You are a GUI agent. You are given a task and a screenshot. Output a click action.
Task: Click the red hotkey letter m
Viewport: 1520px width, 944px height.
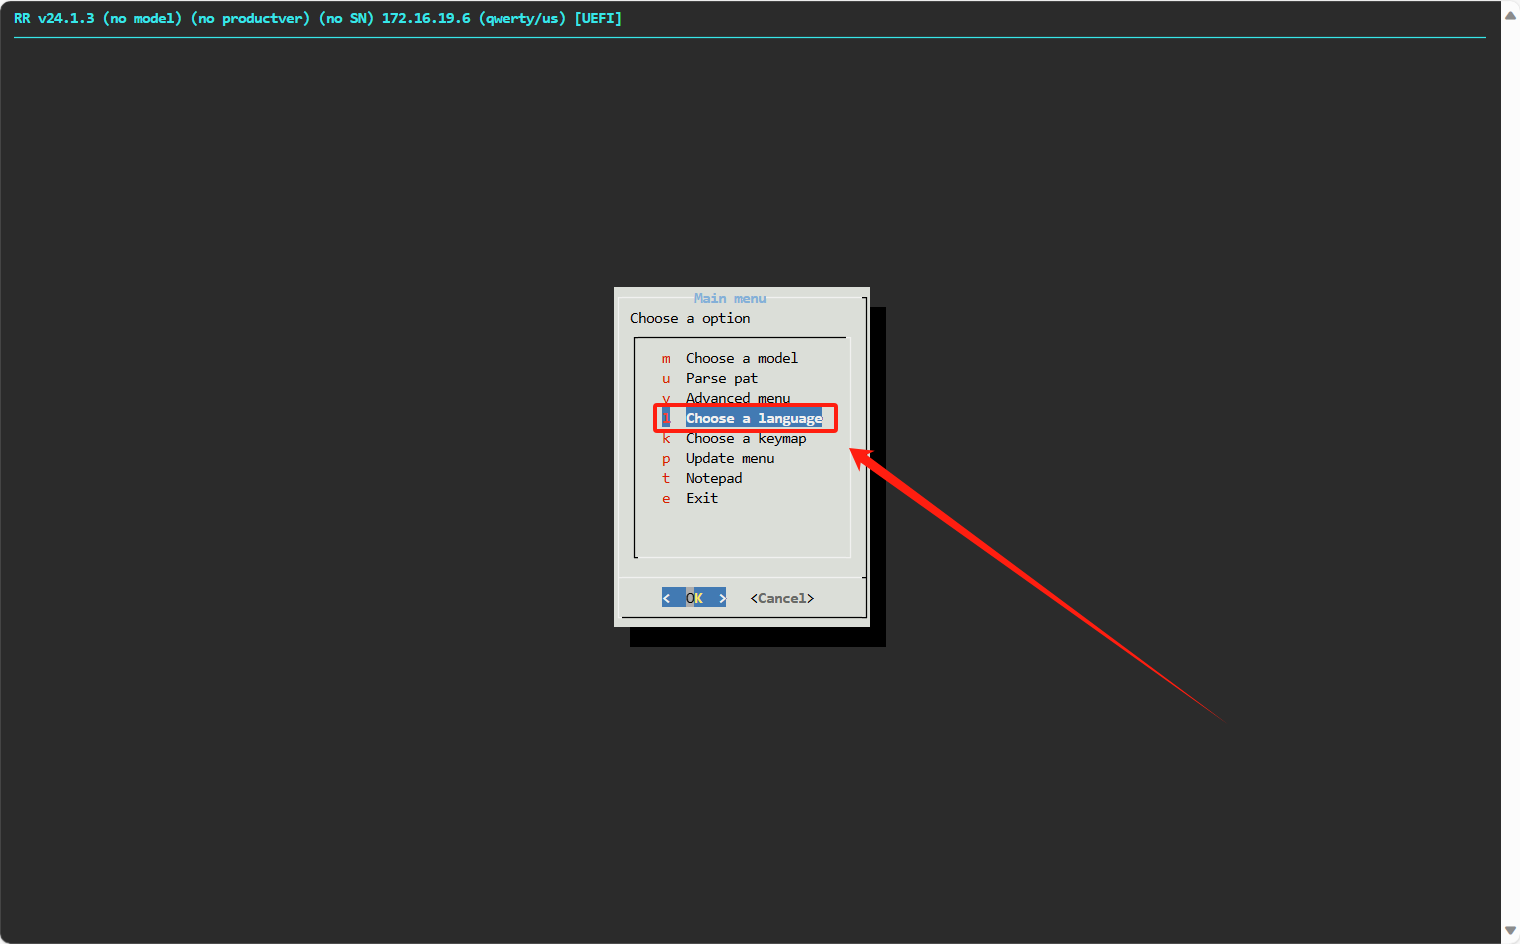click(x=666, y=358)
